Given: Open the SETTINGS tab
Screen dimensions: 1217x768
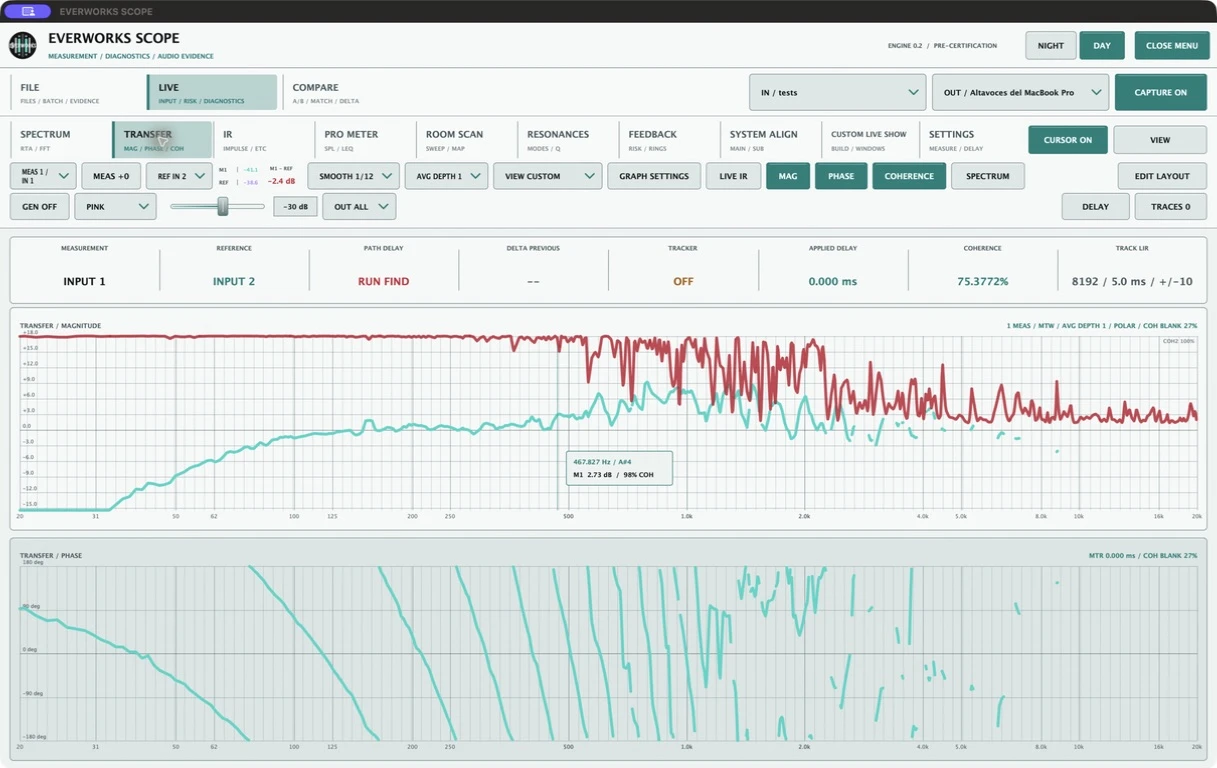Looking at the screenshot, I should (970, 140).
